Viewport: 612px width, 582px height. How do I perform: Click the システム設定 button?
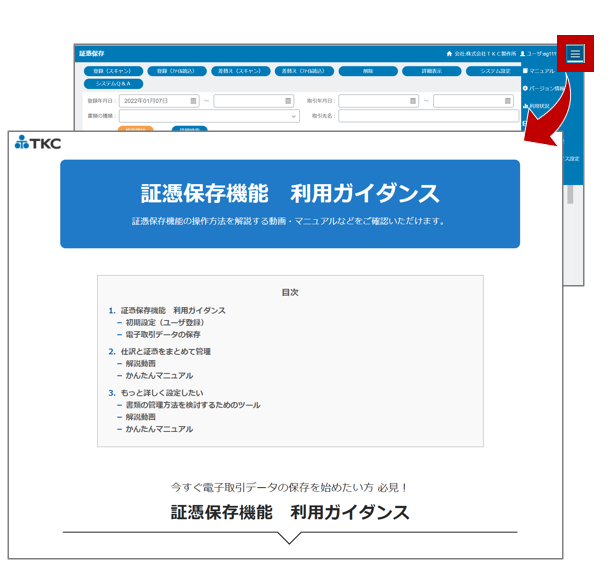(x=494, y=71)
